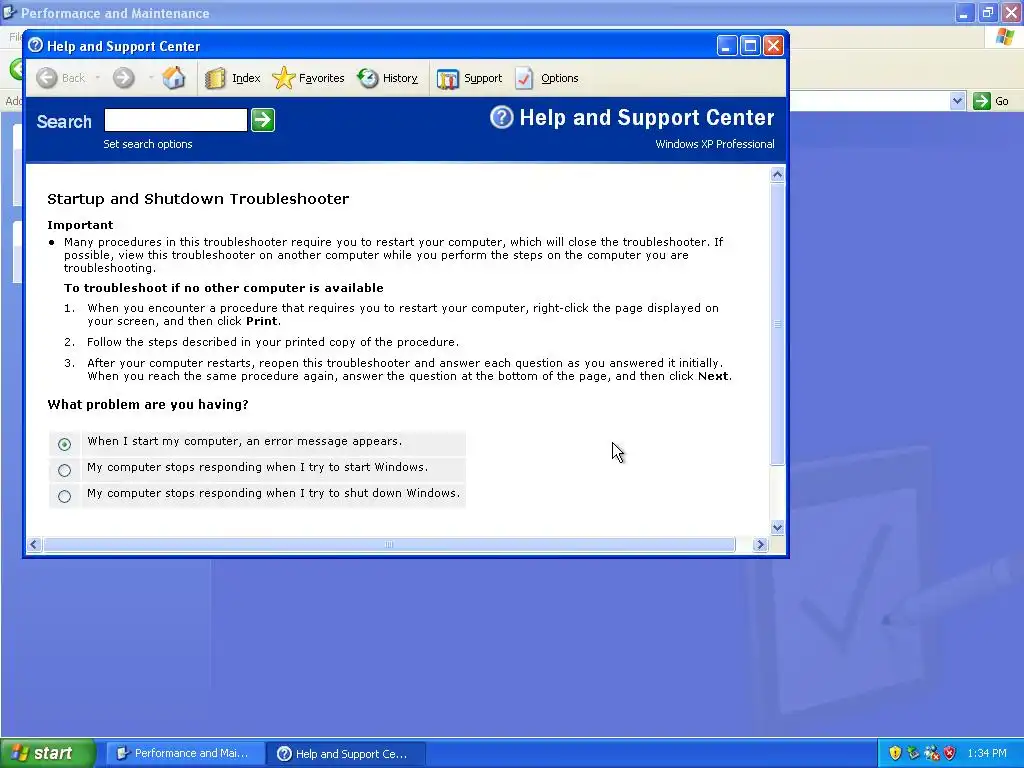The width and height of the screenshot is (1024, 768).
Task: Click the horizontal scrollbar thumb
Action: coord(389,544)
